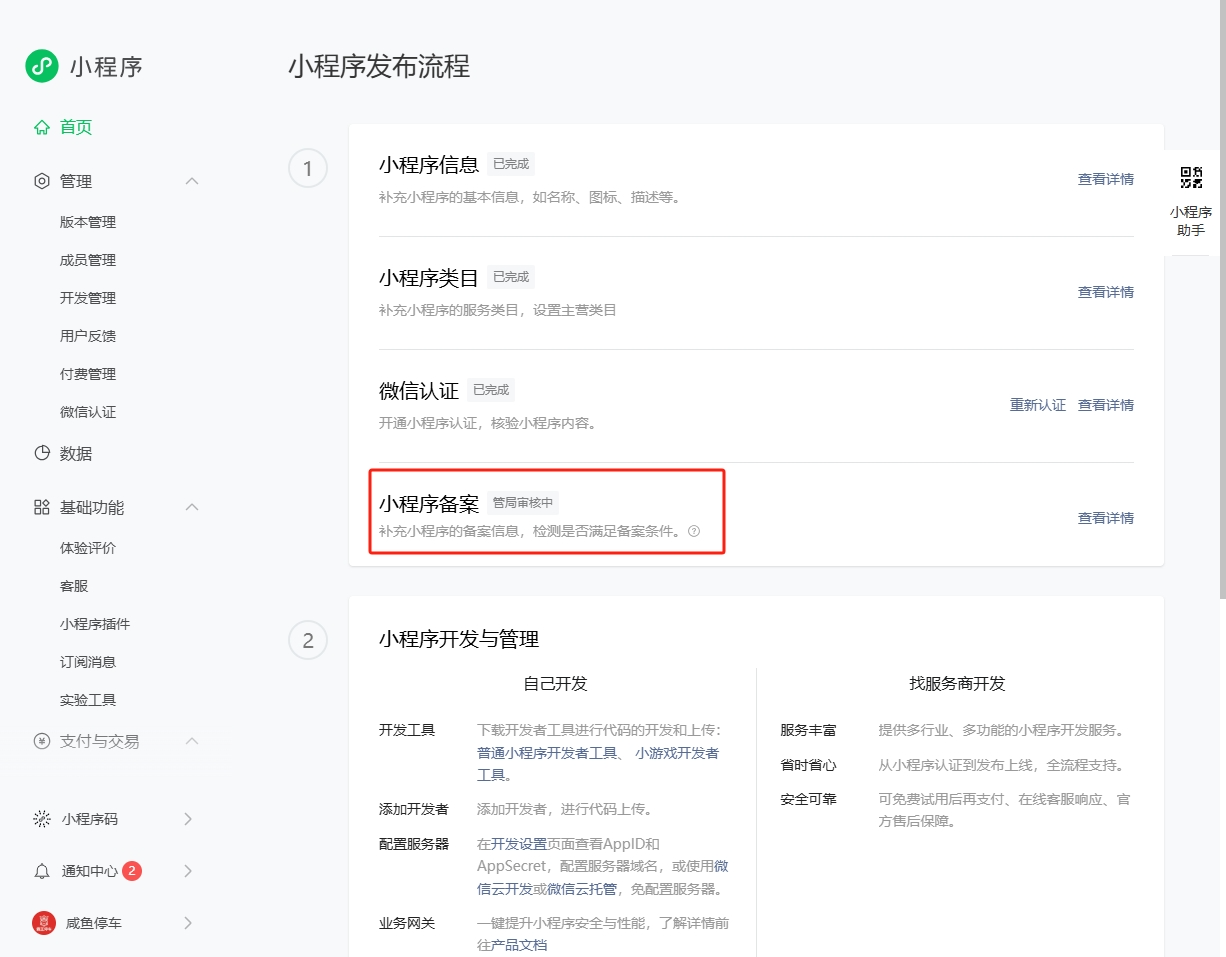Expand the 通知中心 arrow

click(188, 871)
